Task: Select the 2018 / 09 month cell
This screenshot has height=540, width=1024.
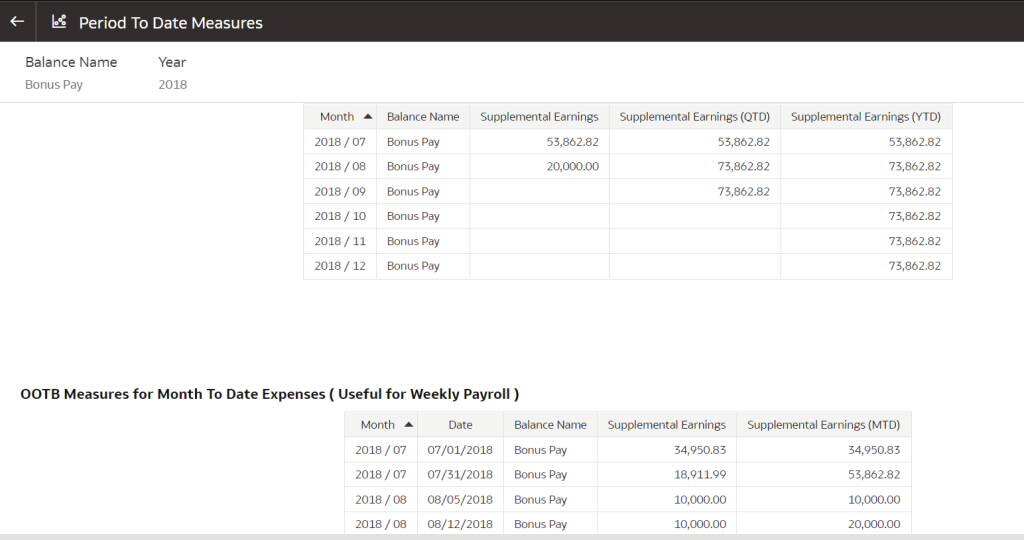Action: (x=340, y=191)
